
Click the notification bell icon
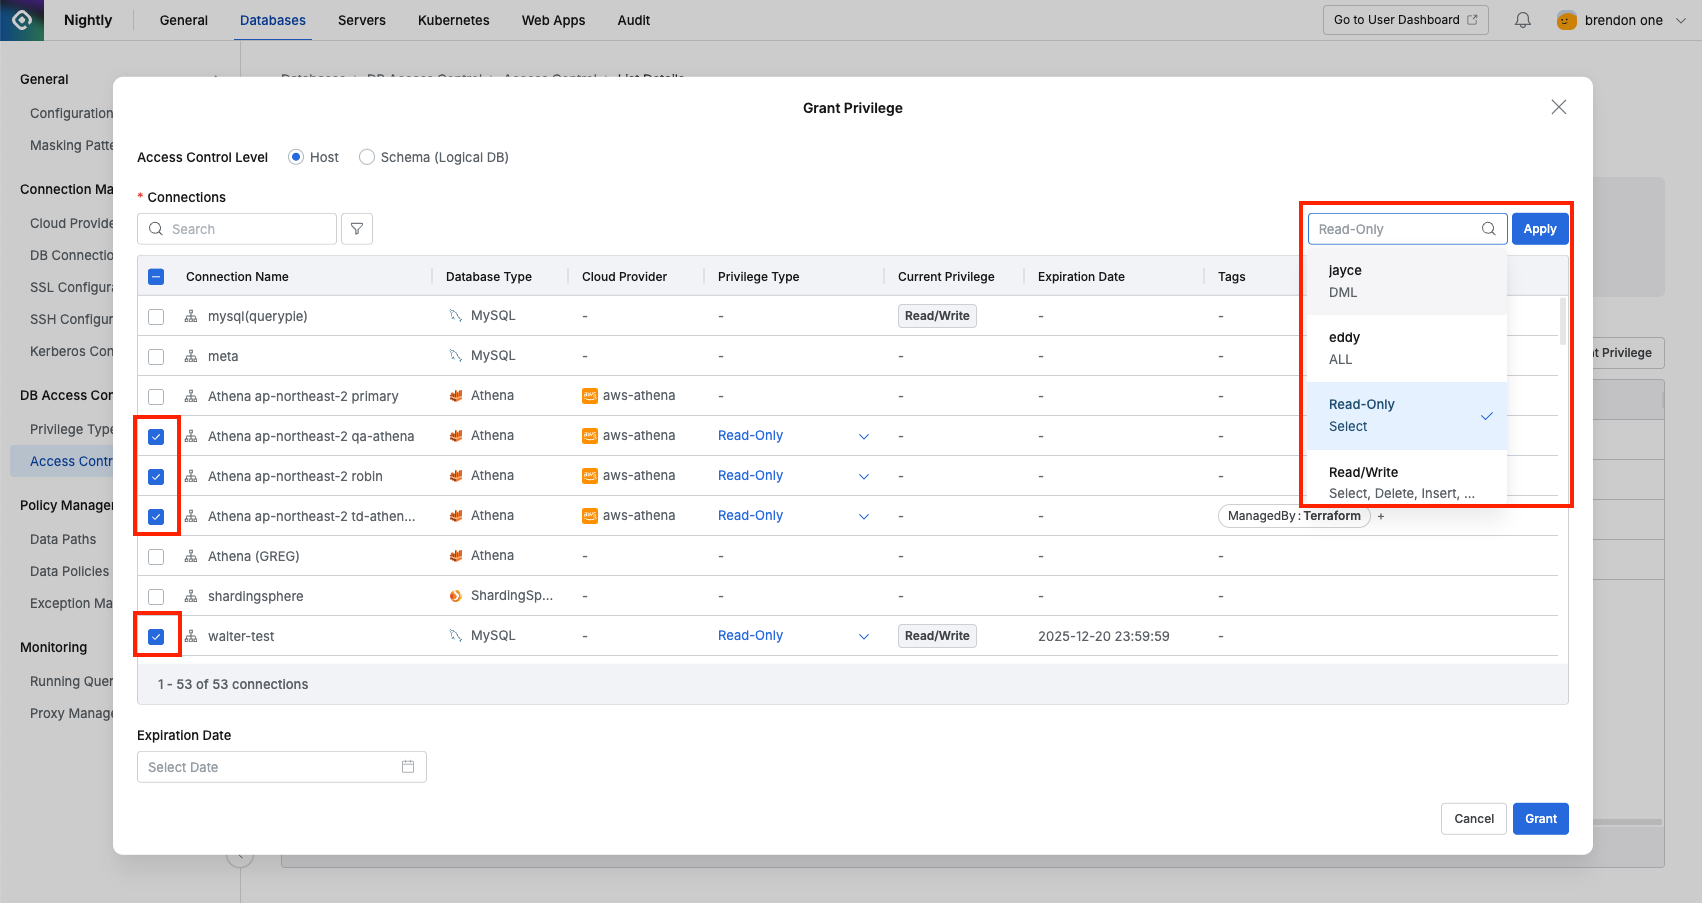tap(1522, 20)
